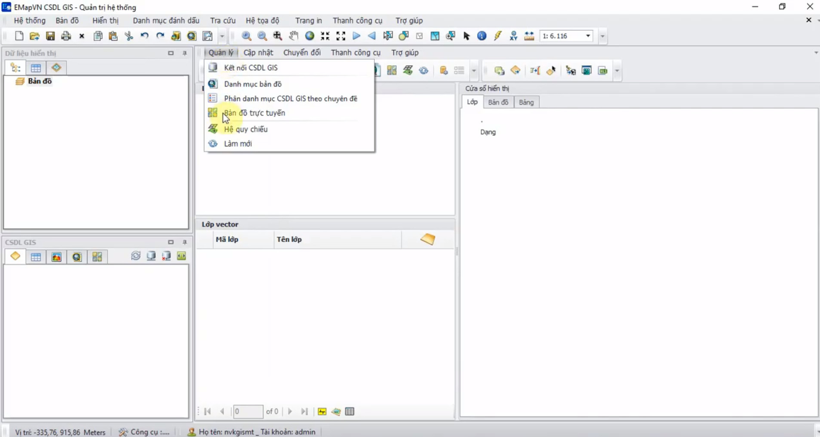Viewport: 820px width, 437px height.
Task: Open the inner toolbar overflow arrow near the eye icon
Action: point(474,71)
